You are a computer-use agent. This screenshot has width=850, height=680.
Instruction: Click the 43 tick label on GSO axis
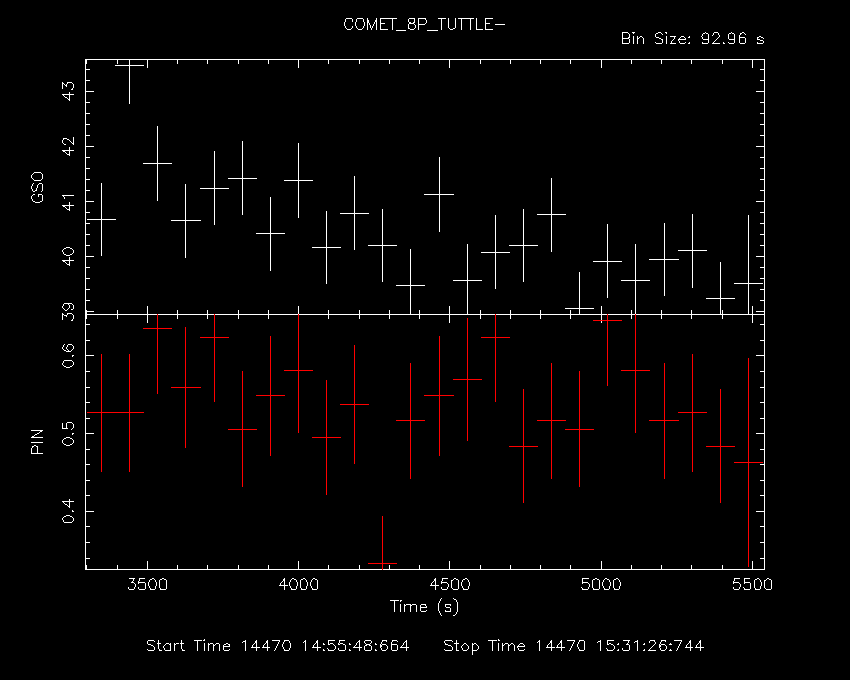[x=69, y=91]
